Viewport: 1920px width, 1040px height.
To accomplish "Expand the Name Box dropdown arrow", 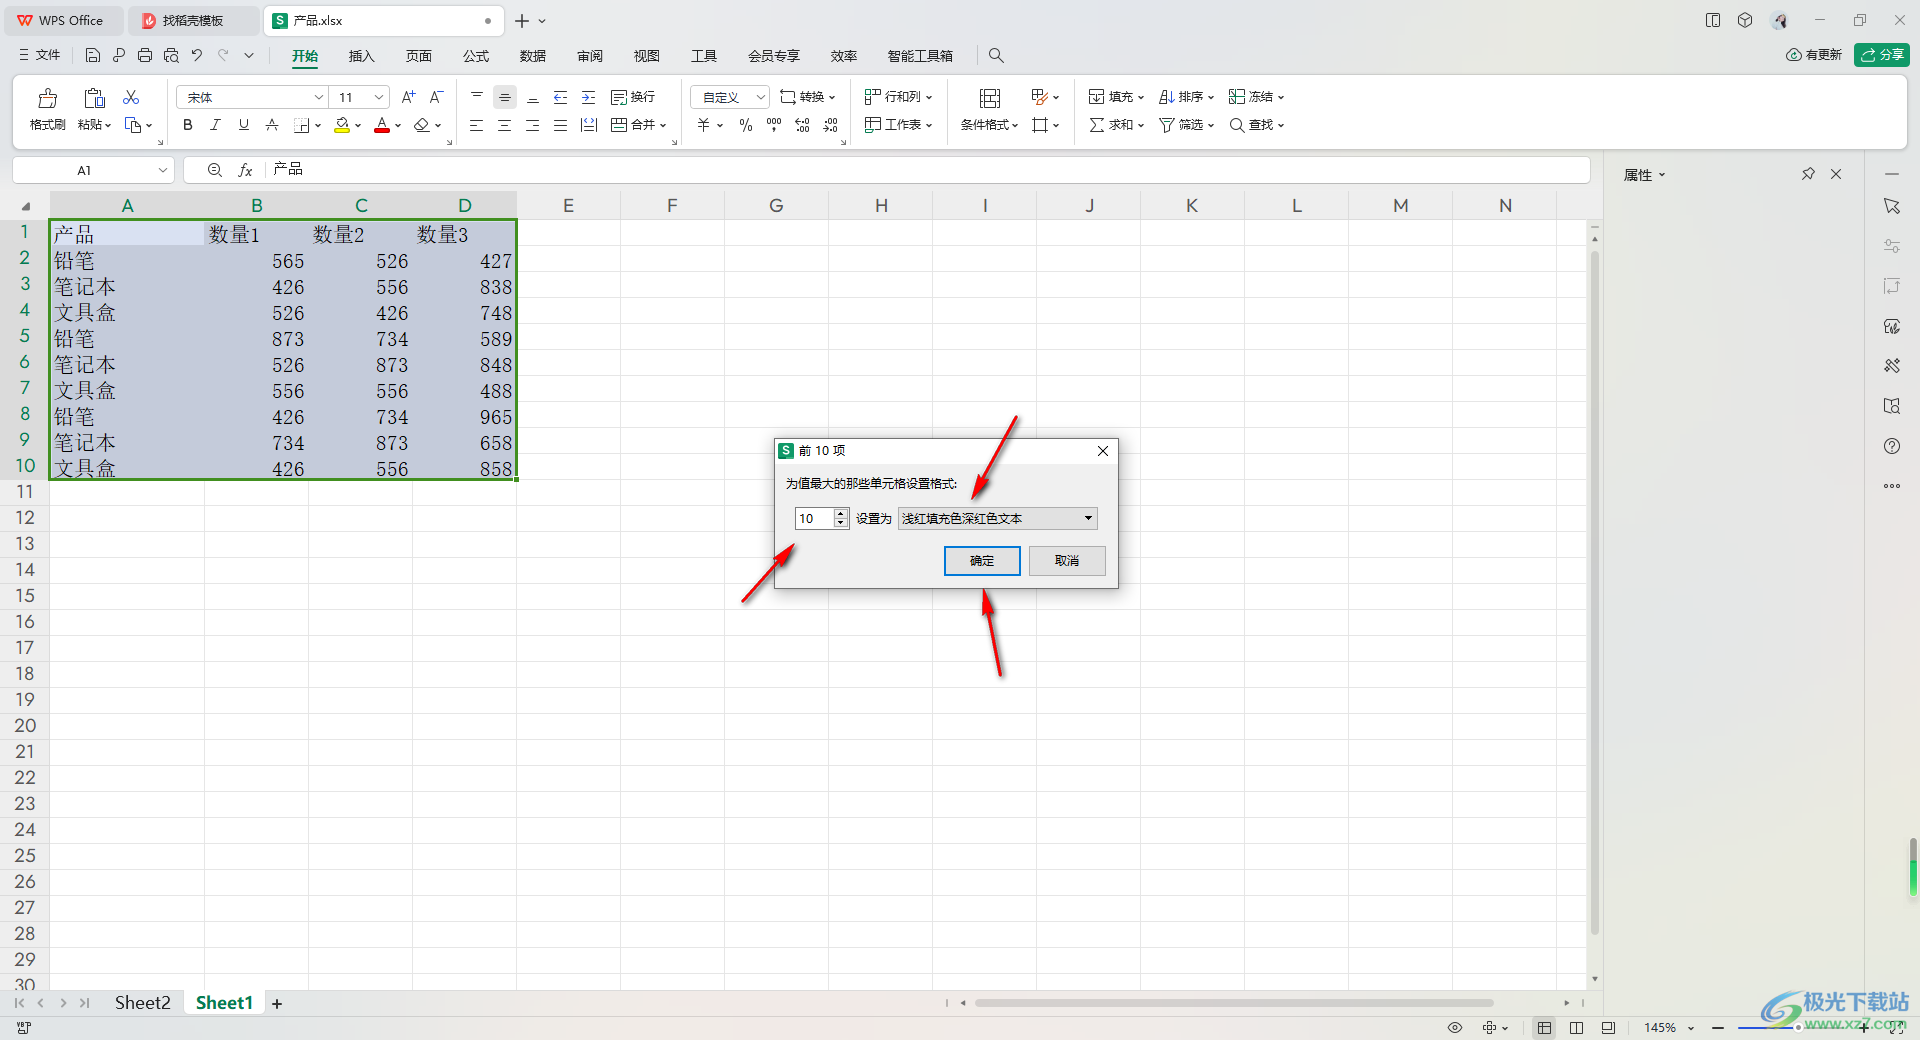I will click(162, 170).
